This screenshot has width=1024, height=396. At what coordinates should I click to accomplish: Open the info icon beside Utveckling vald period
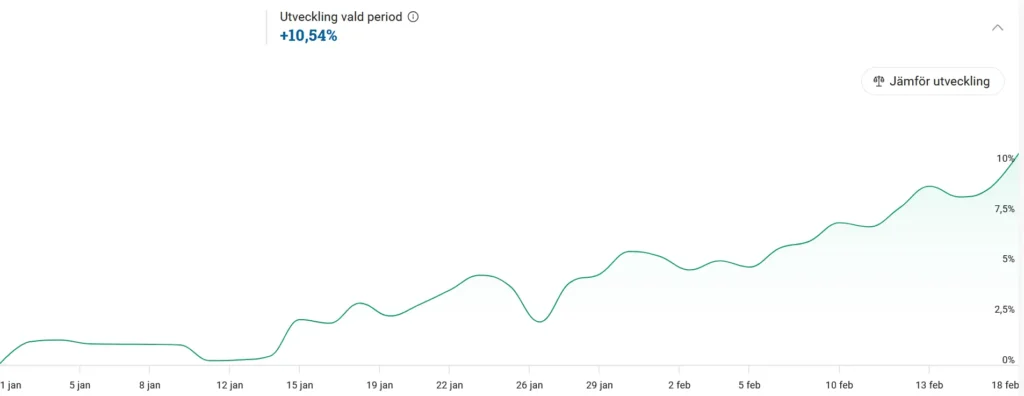pyautogui.click(x=413, y=17)
